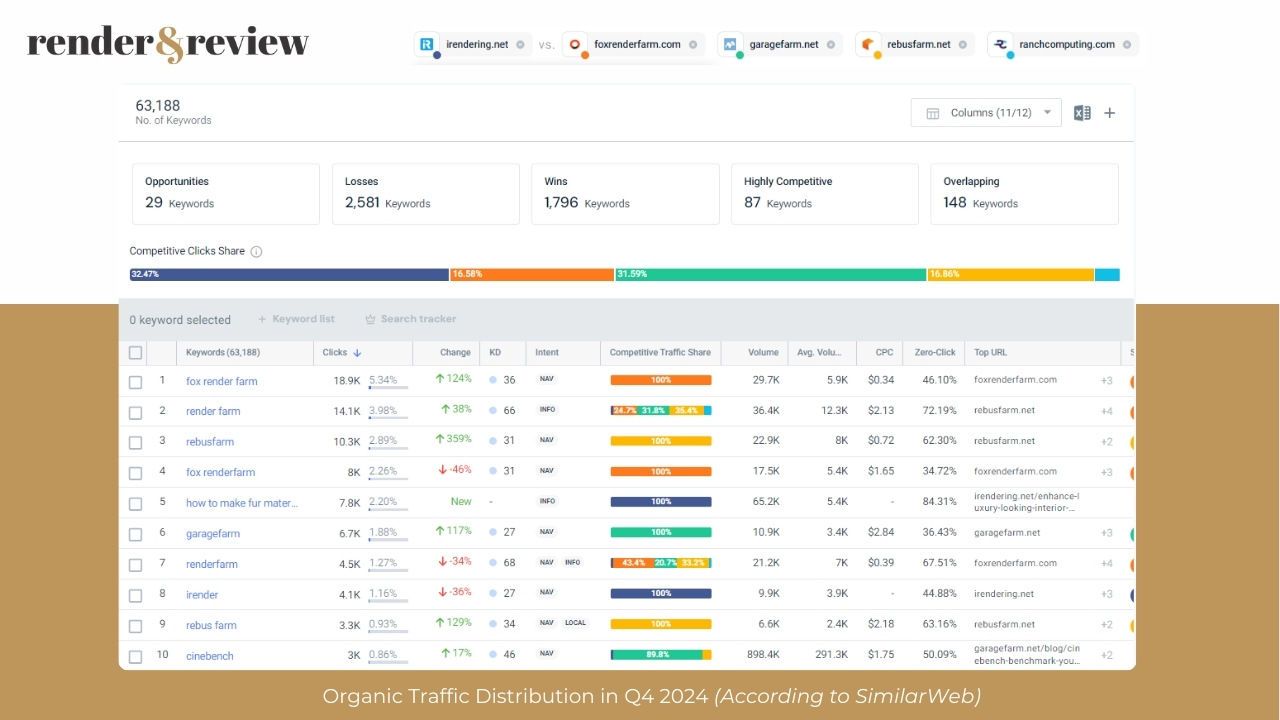Select the Wins keywords card
Image resolution: width=1280 pixels, height=720 pixels.
point(625,194)
